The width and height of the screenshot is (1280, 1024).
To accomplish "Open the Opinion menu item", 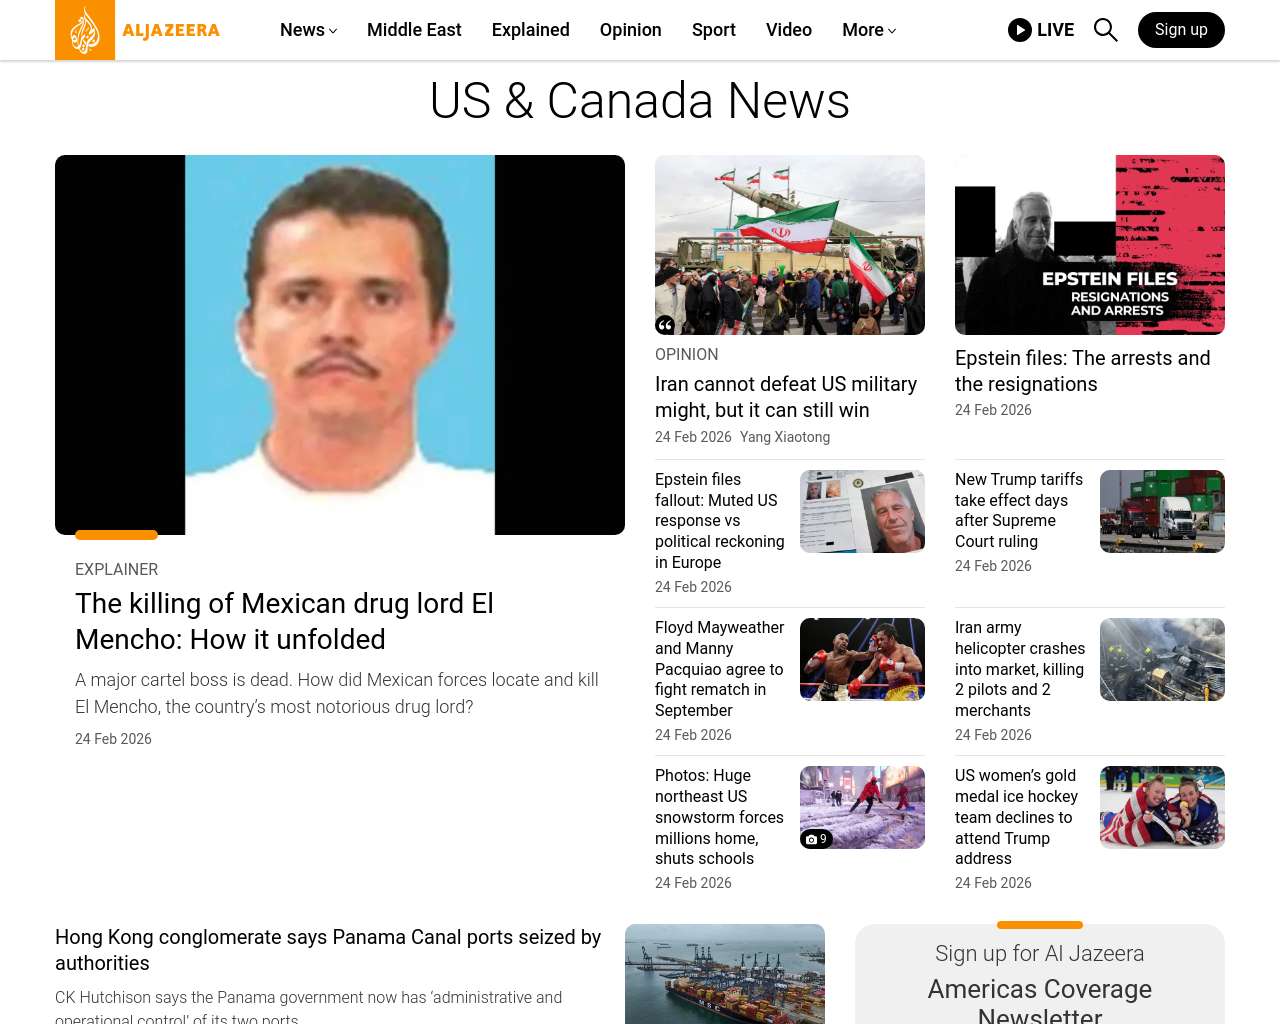I will 630,30.
